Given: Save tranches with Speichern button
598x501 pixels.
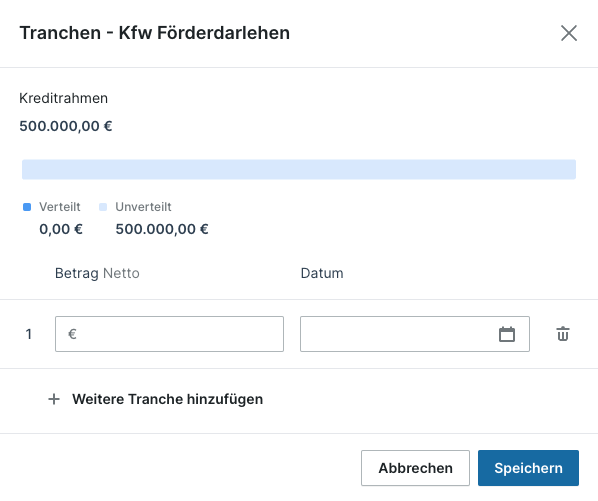Looking at the screenshot, I should (528, 468).
